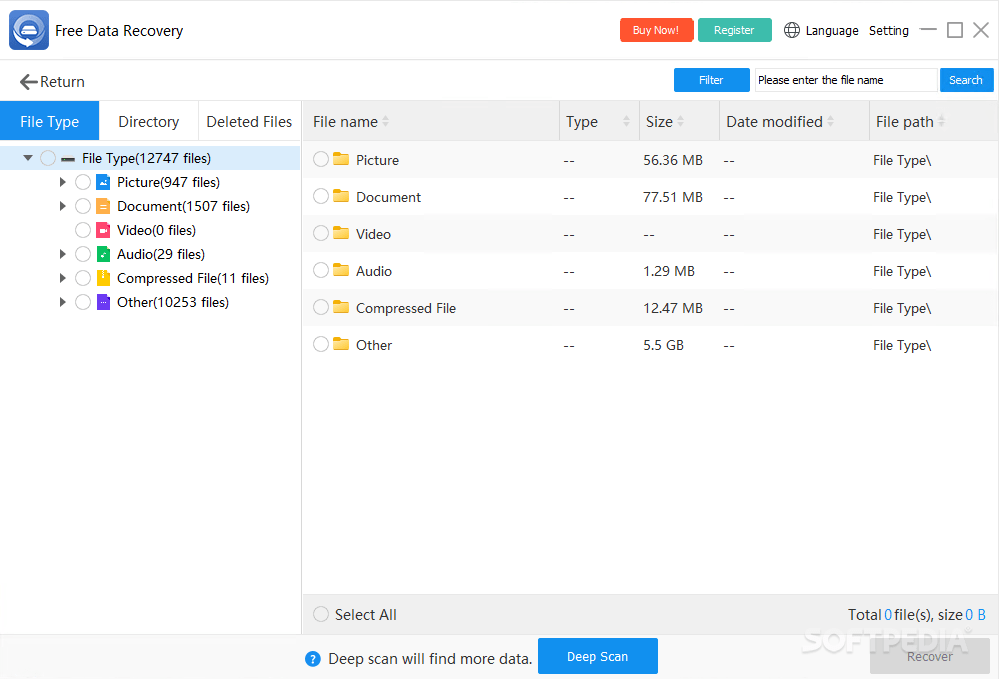Sort by Size using sort arrows
The width and height of the screenshot is (999, 679).
pos(680,121)
